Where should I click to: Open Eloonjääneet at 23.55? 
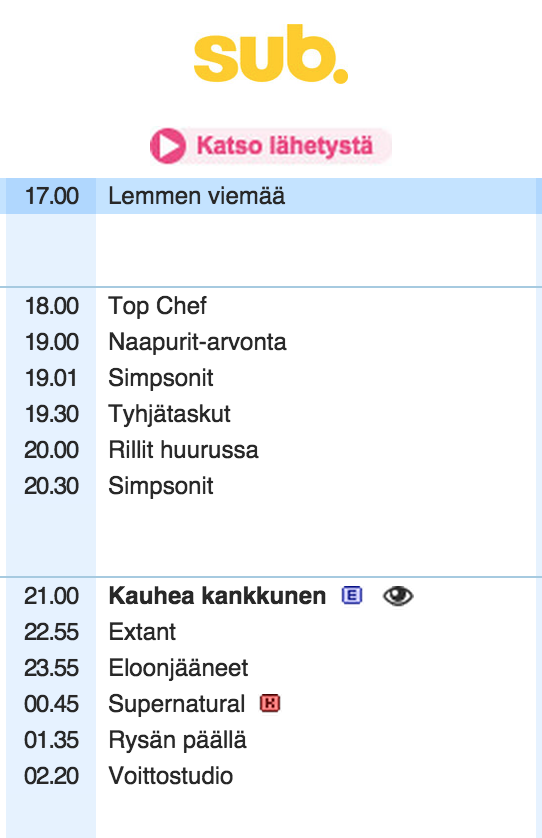[x=179, y=668]
